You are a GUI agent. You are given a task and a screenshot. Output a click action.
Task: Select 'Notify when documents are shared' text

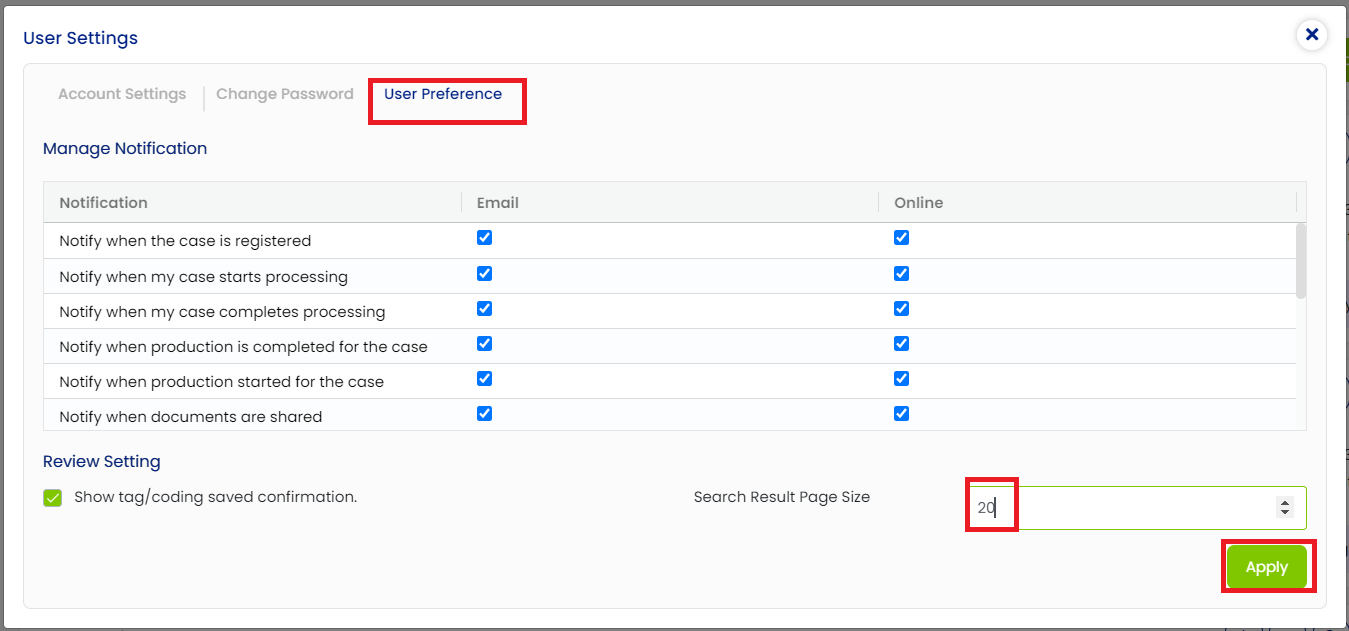190,416
